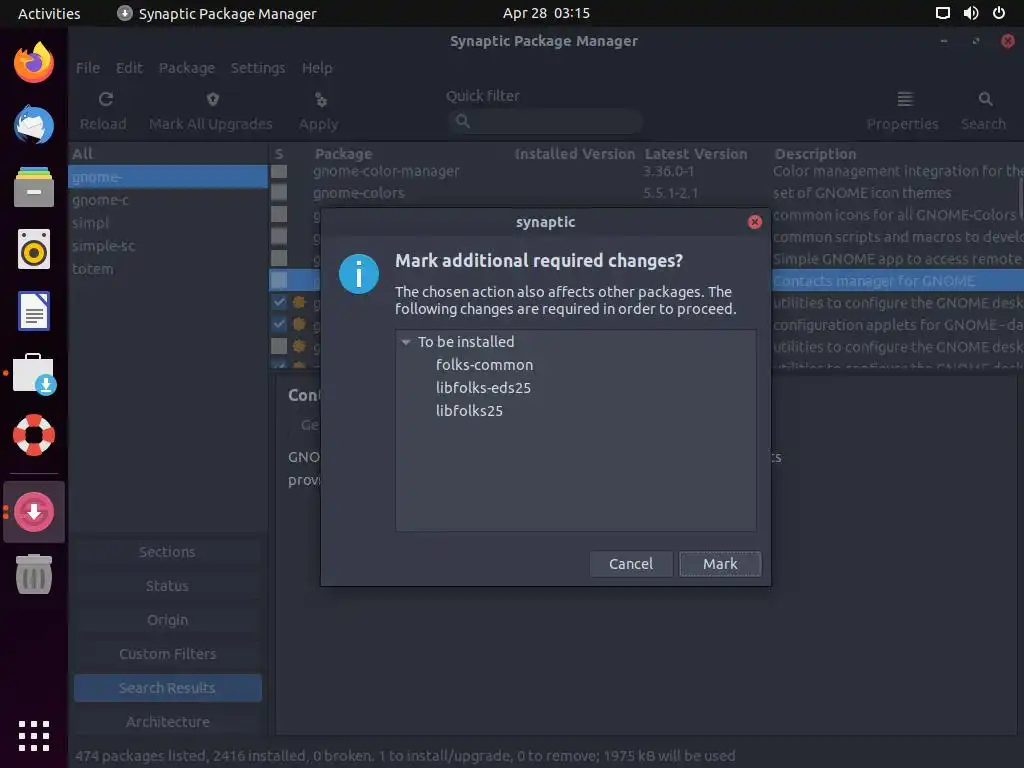The height and width of the screenshot is (768, 1024).
Task: Toggle checkbox for the 'common scripts' row
Action: (279, 236)
